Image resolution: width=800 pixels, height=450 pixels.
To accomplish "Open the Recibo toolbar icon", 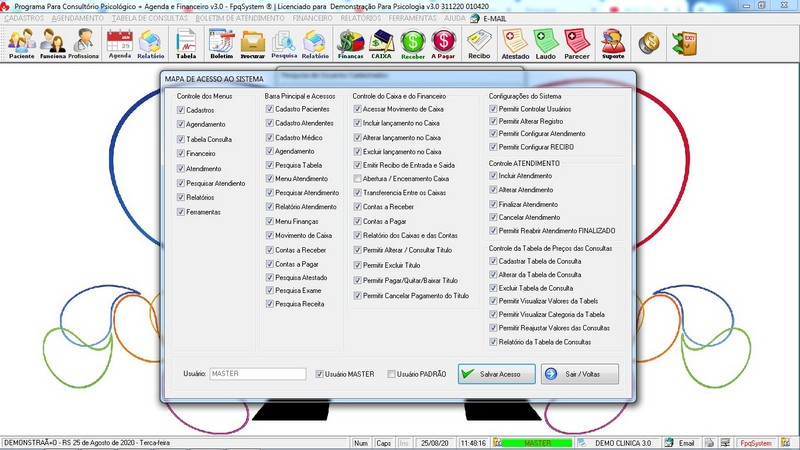I will (x=481, y=42).
